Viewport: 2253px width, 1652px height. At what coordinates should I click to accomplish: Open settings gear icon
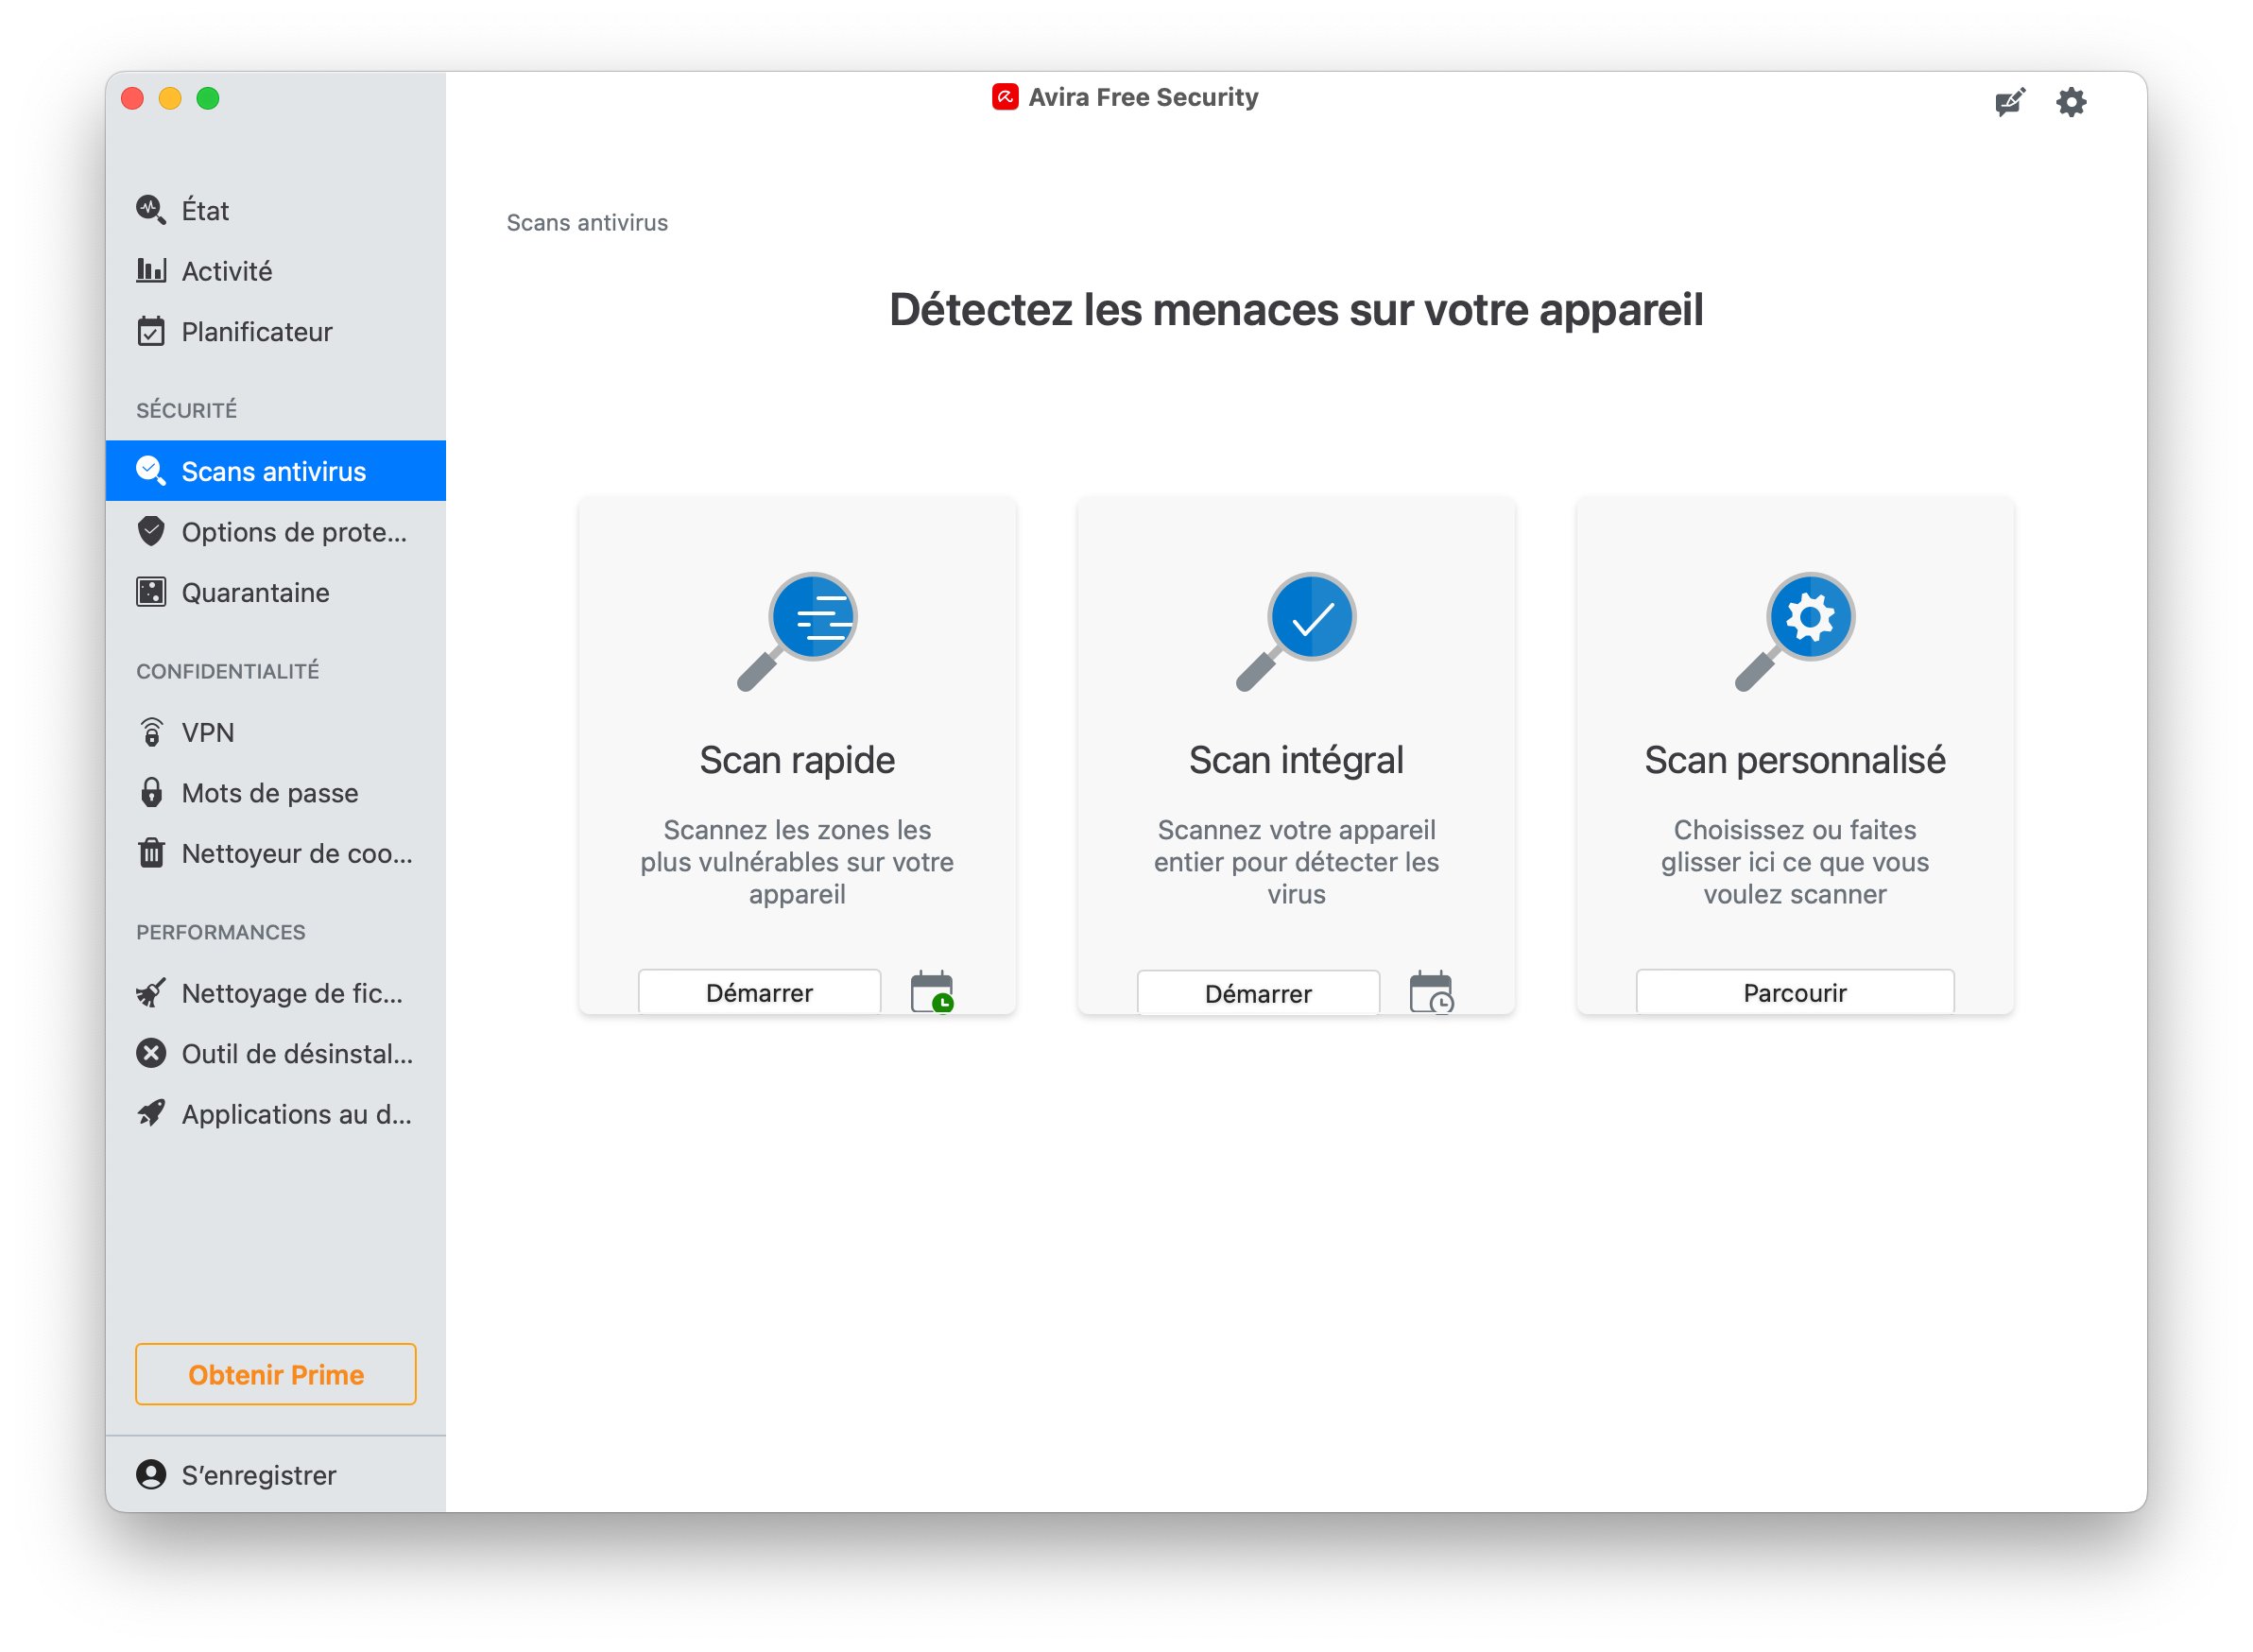[2071, 102]
